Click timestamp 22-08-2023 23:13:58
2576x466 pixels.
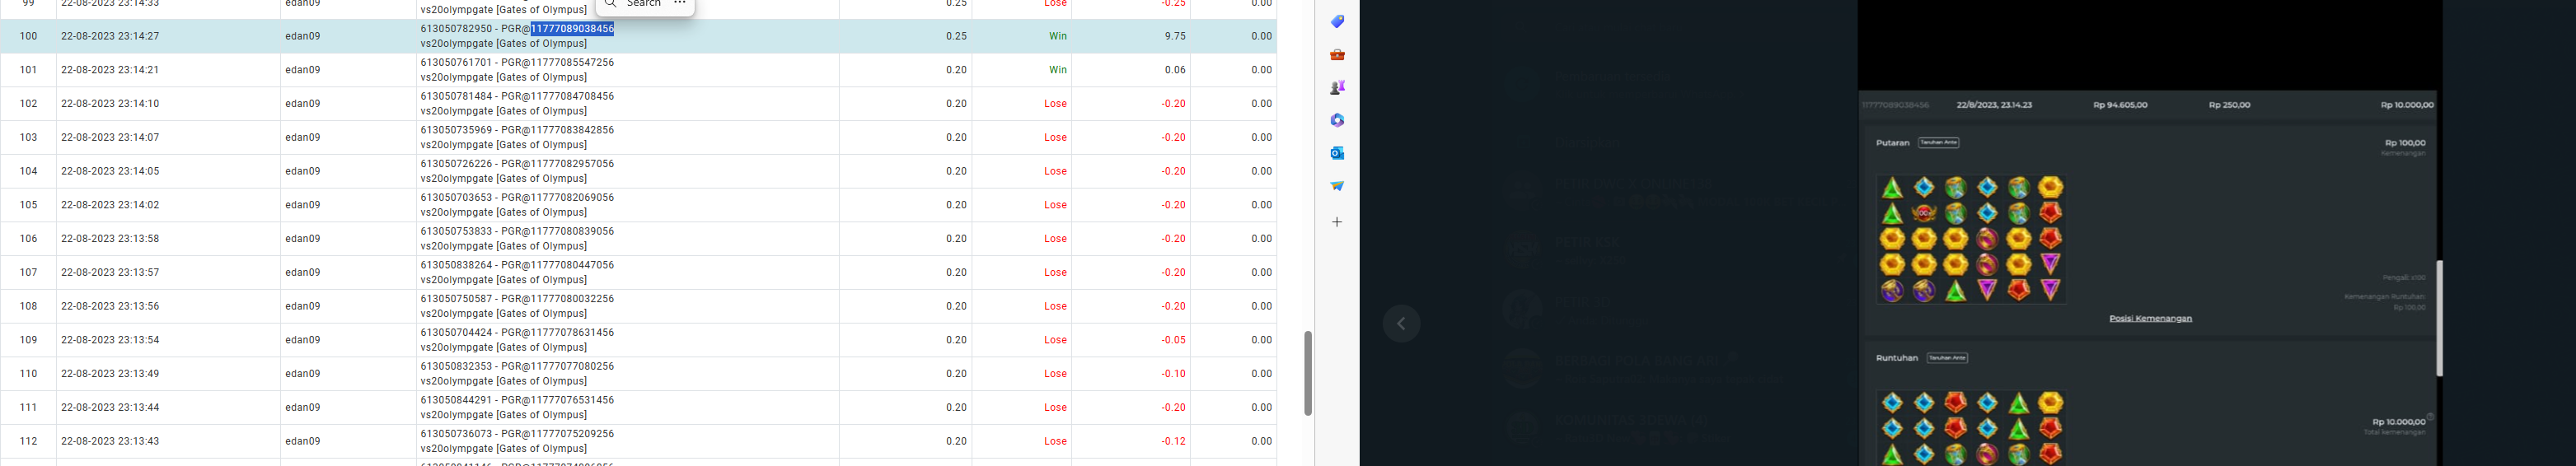click(x=110, y=239)
